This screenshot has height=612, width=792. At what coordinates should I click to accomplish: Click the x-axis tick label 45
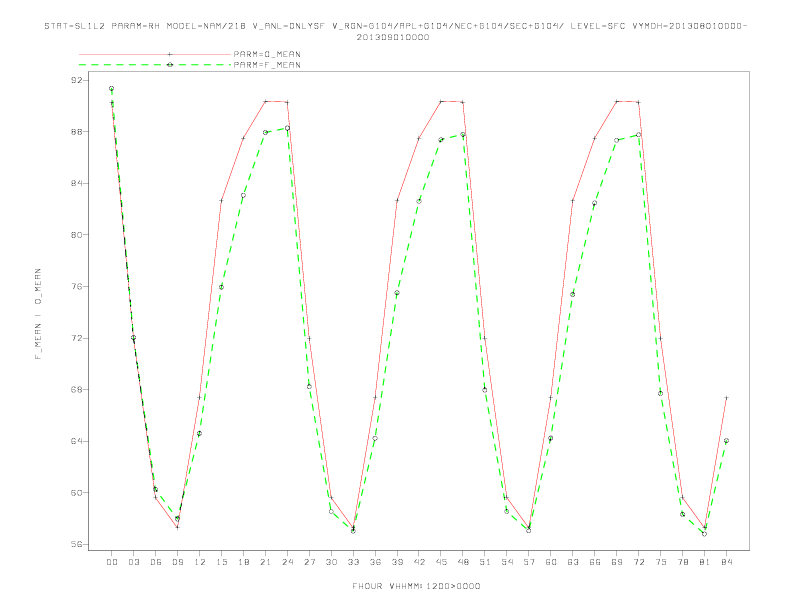[441, 562]
